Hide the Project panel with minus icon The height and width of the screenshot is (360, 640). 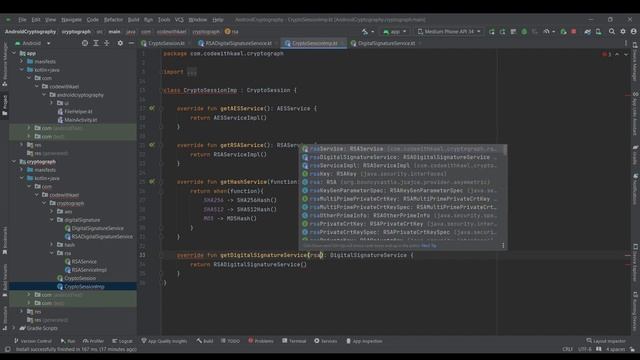click(x=131, y=43)
